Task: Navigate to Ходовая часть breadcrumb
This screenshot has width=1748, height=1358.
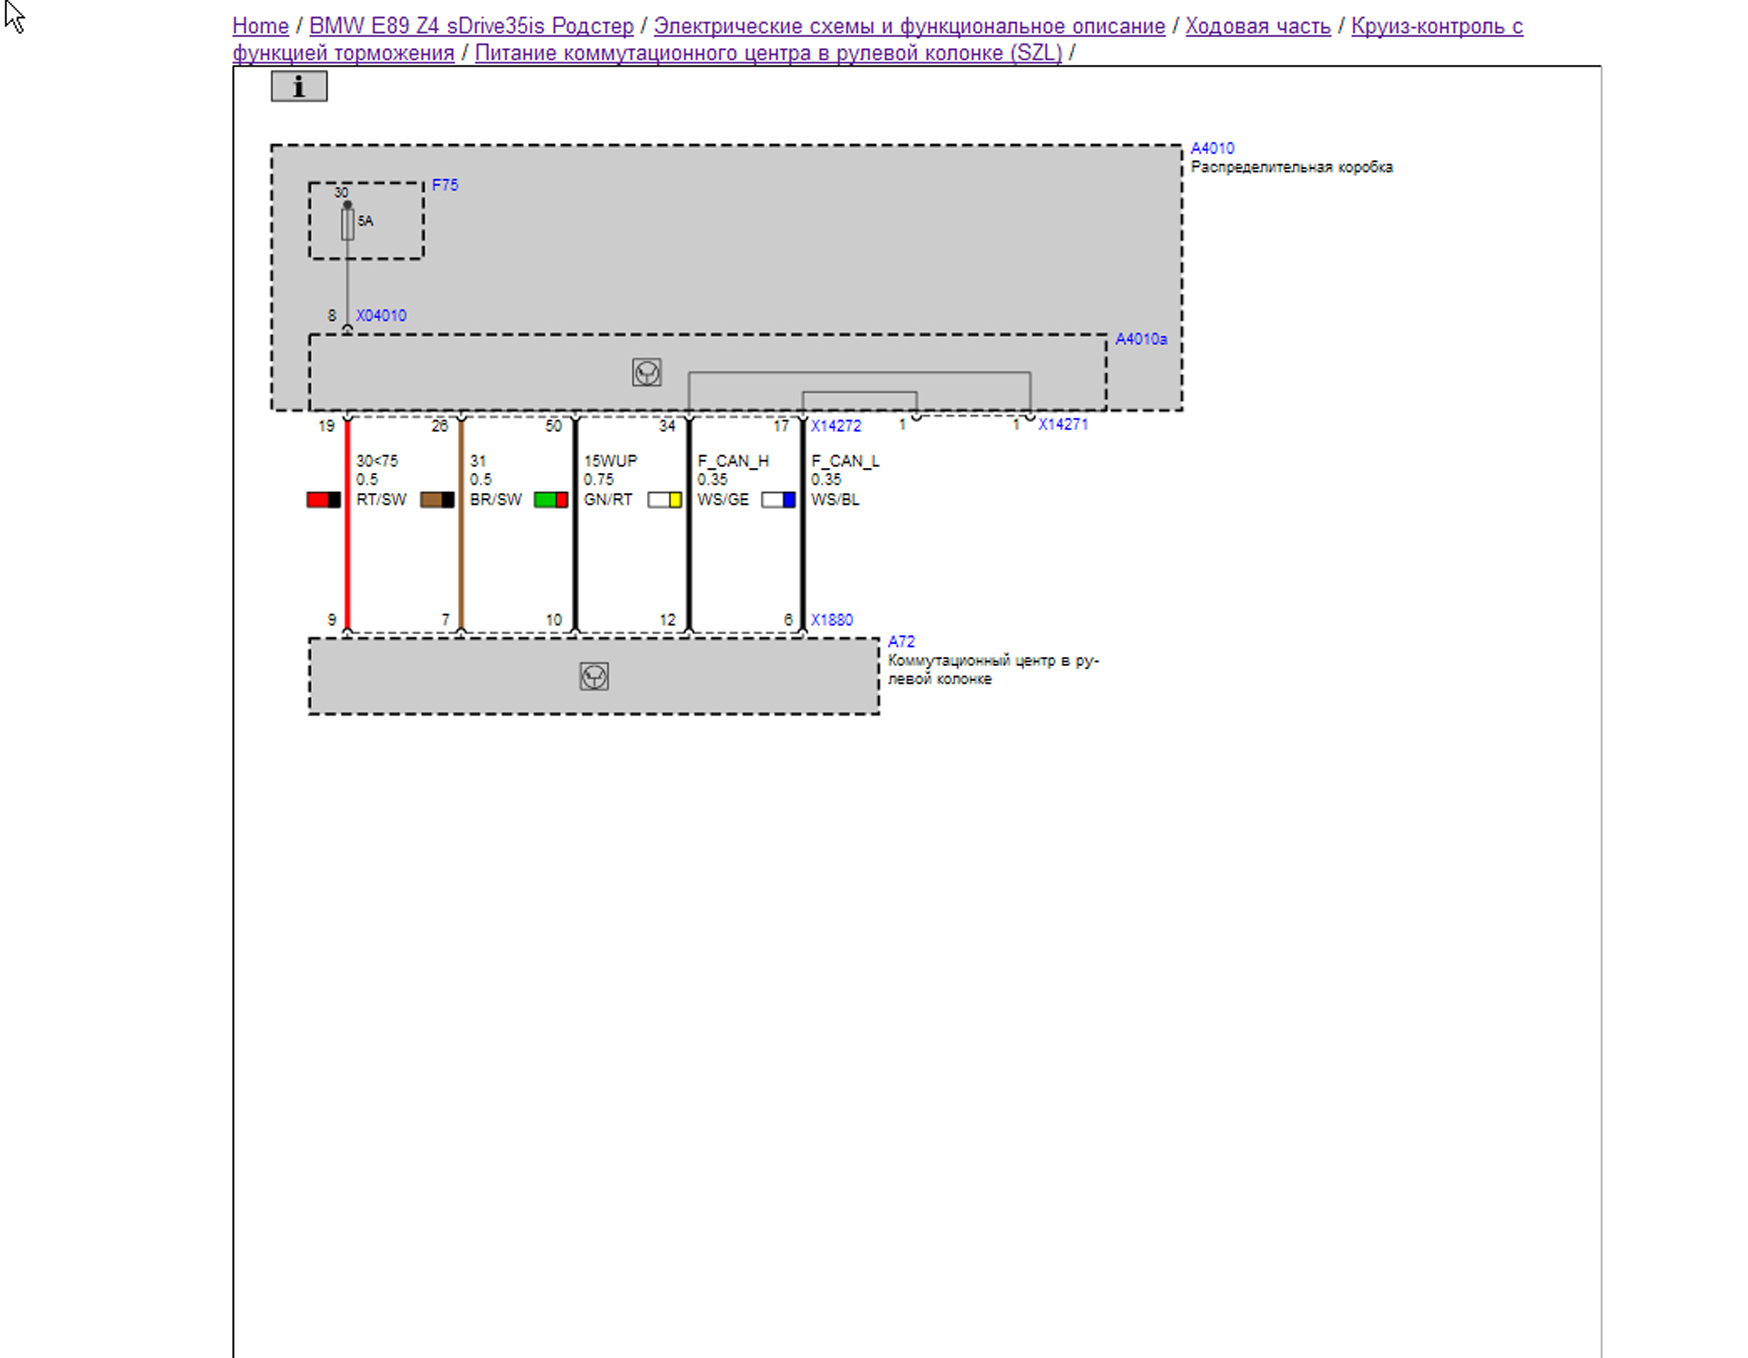Action: 1257,26
